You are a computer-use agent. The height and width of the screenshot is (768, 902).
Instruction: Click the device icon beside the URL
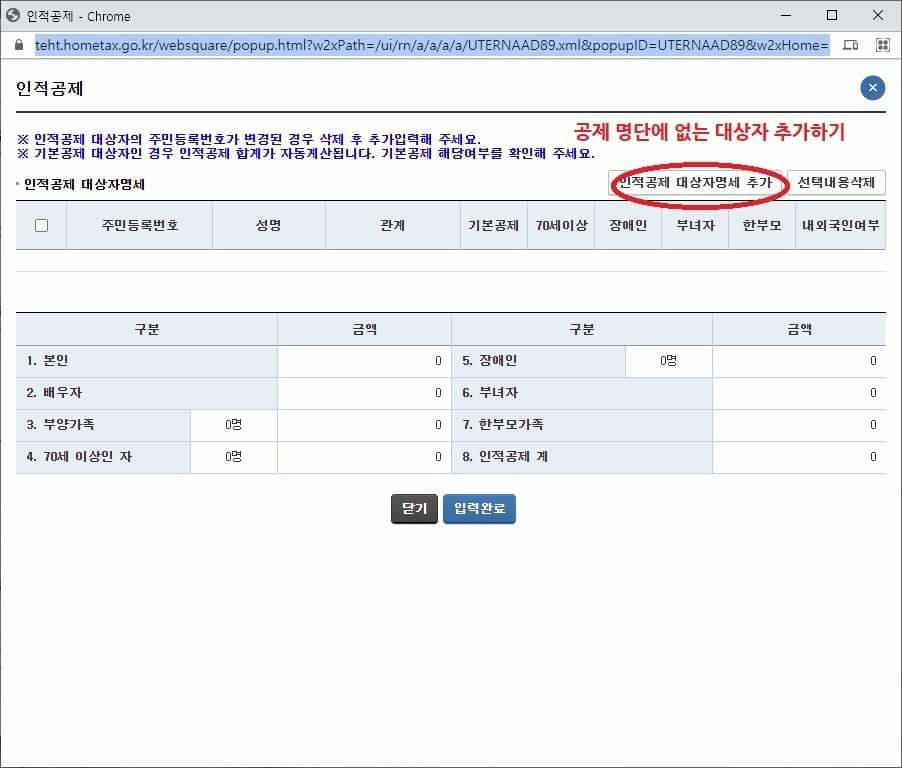click(850, 46)
